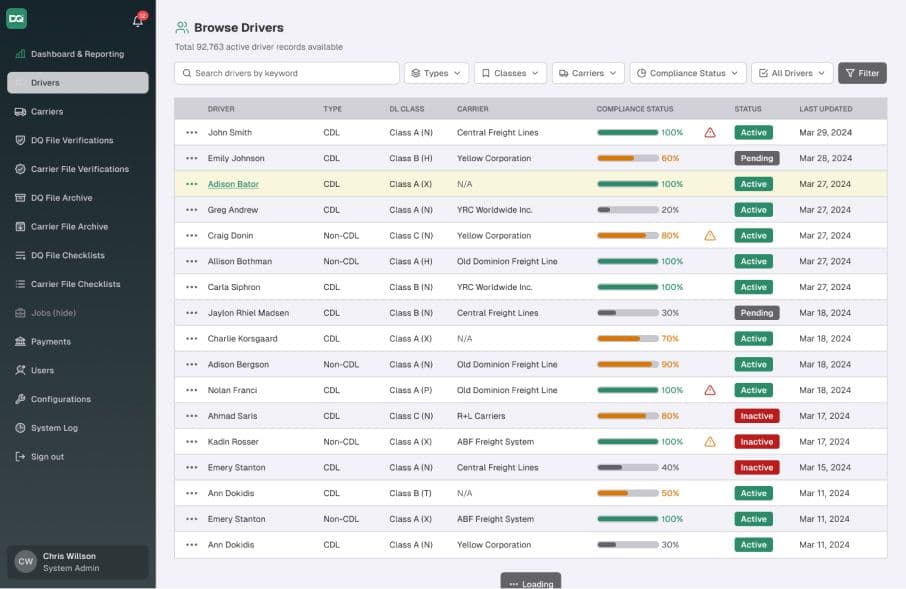Open Payments in sidebar

click(x=77, y=342)
